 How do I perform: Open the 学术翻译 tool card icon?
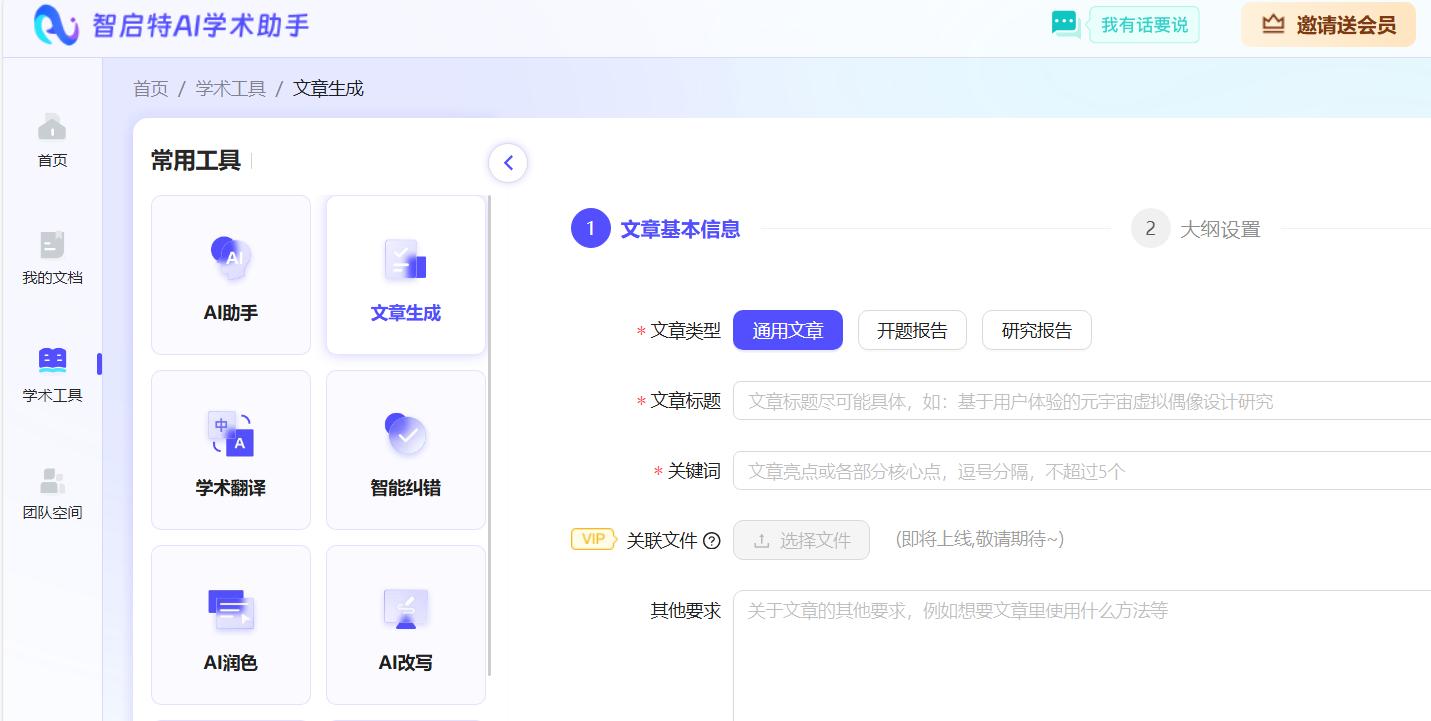pyautogui.click(x=231, y=434)
